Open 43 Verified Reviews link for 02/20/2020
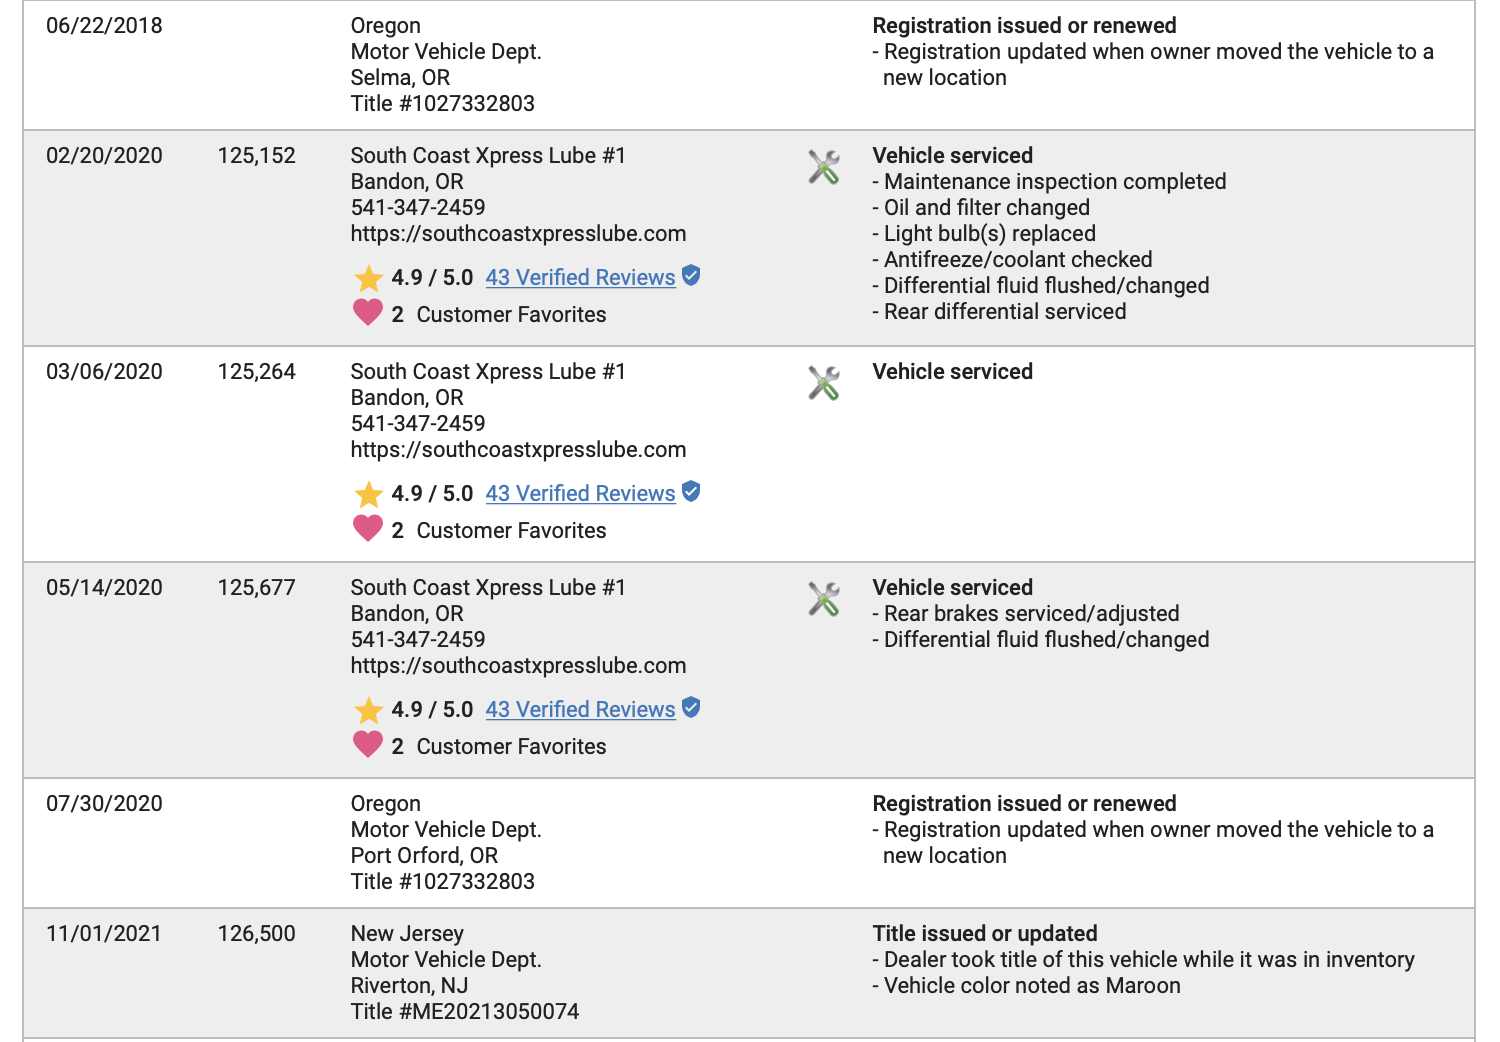The width and height of the screenshot is (1500, 1042). (x=580, y=278)
